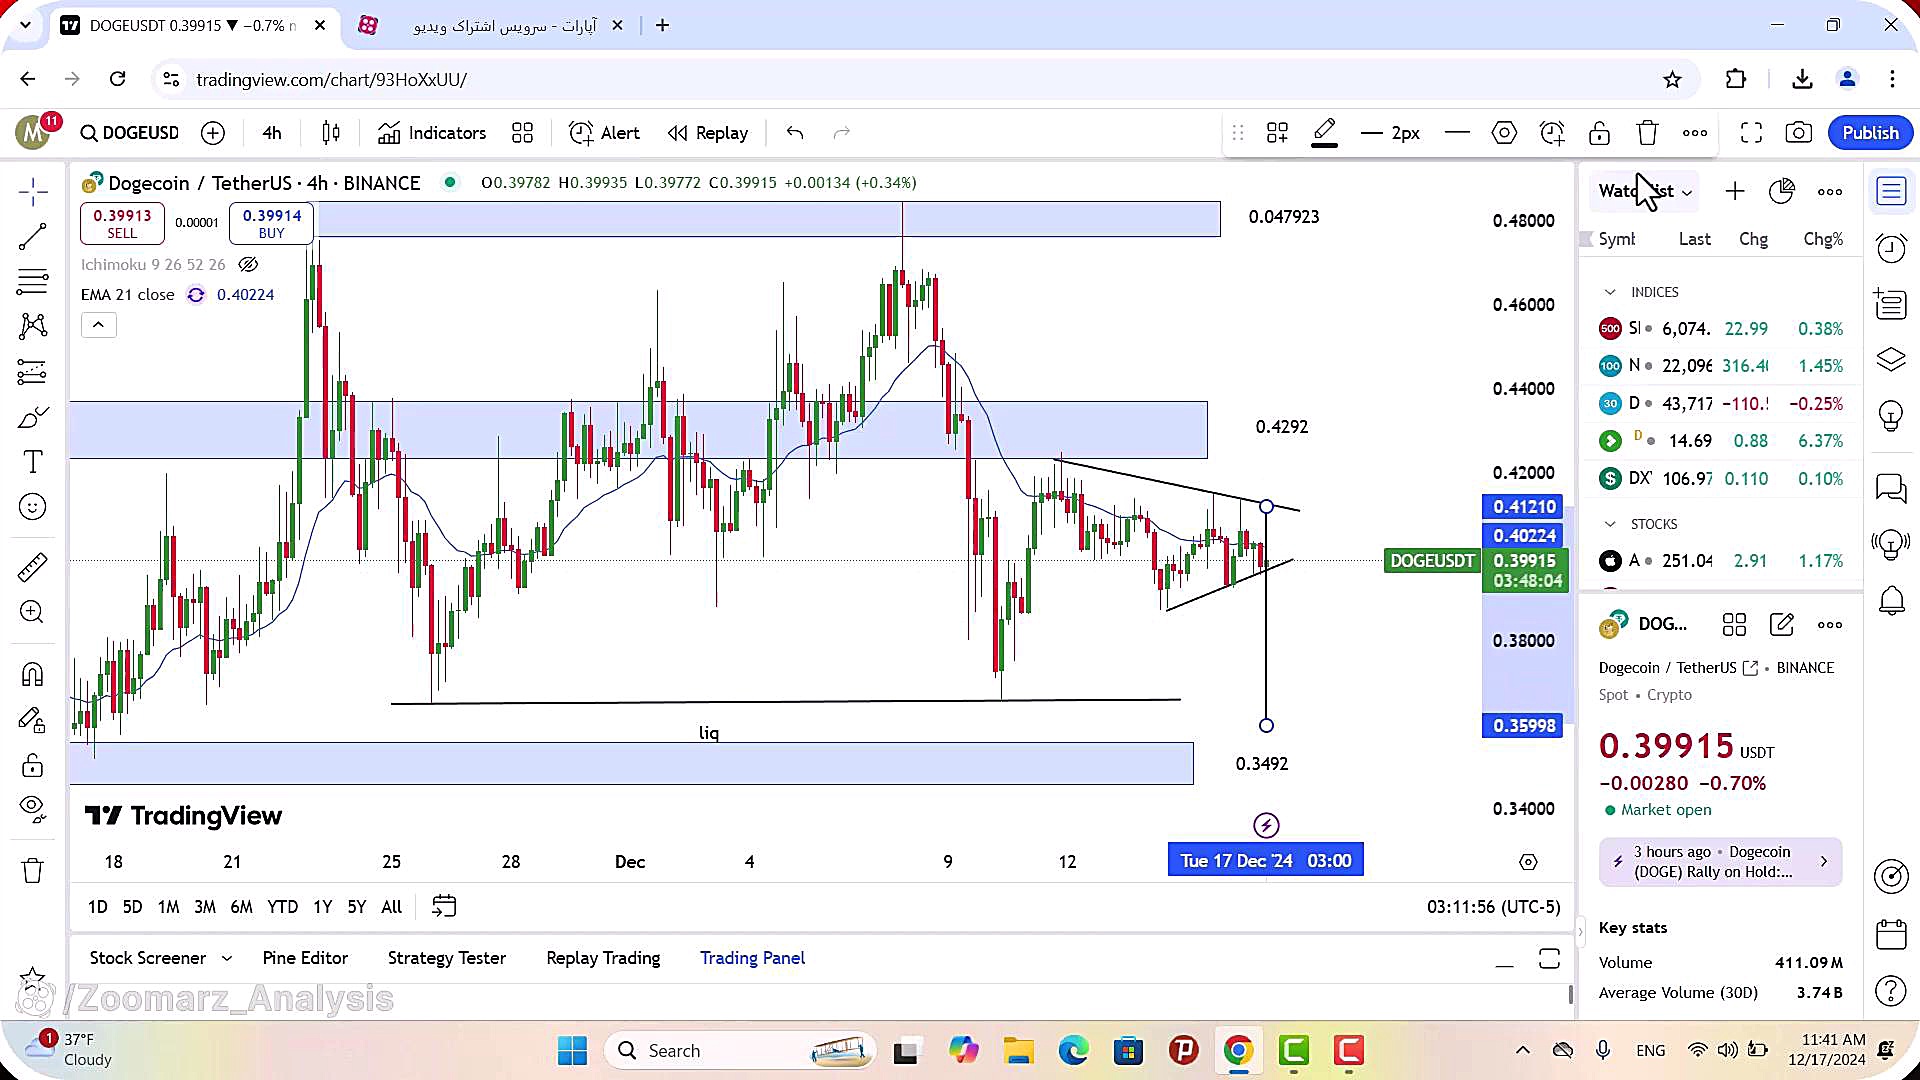This screenshot has width=1920, height=1080.
Task: Click Chrome icon in Windows taskbar
Action: (x=1238, y=1051)
